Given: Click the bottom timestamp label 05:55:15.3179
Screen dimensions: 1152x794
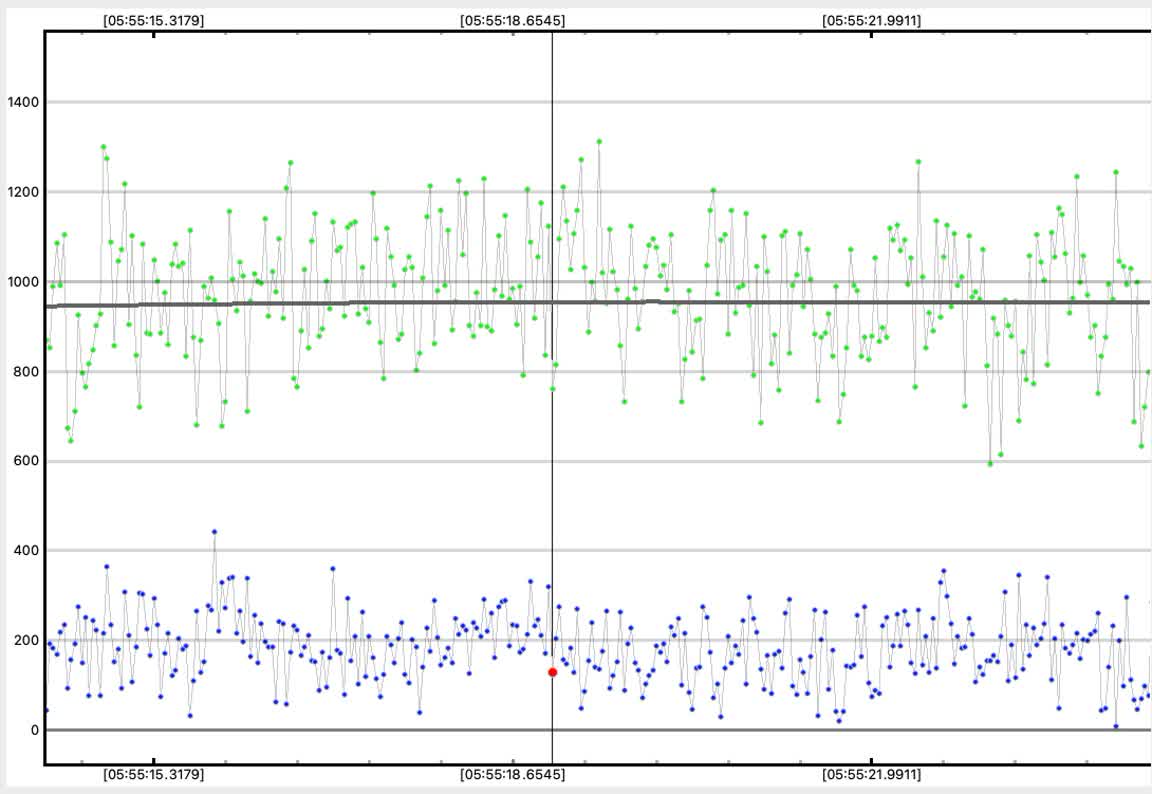Looking at the screenshot, I should (x=154, y=775).
